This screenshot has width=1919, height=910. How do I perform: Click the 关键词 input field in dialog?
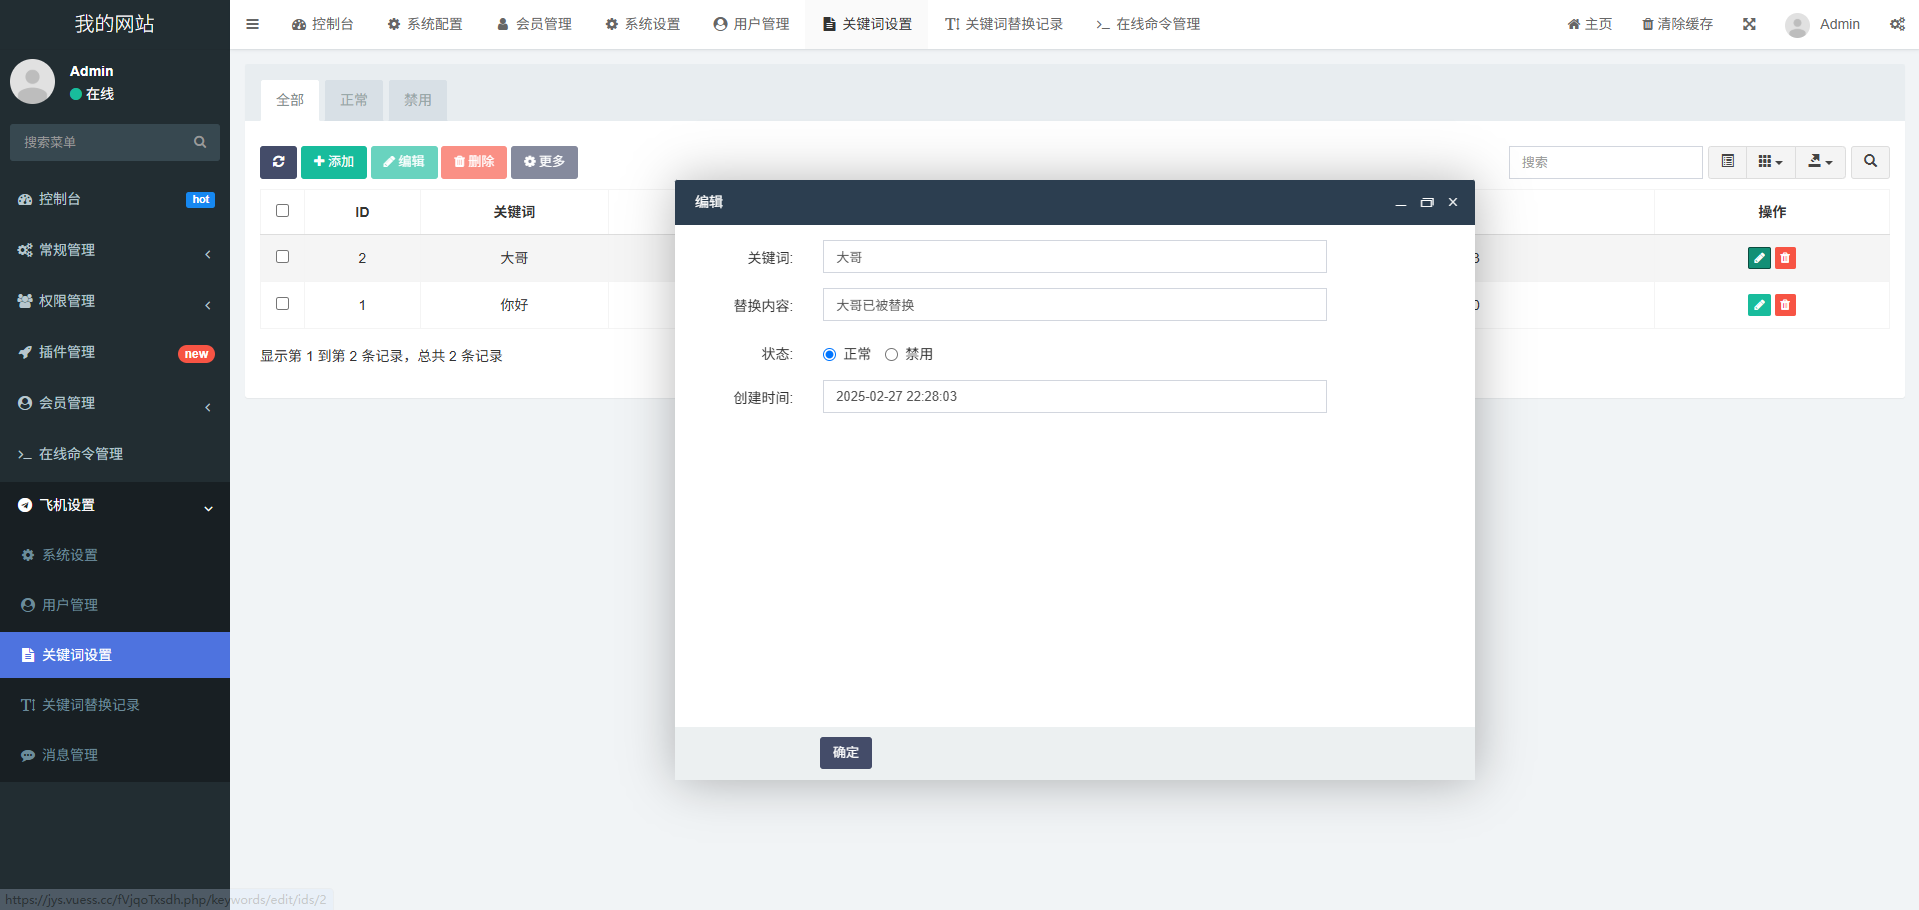point(1075,257)
